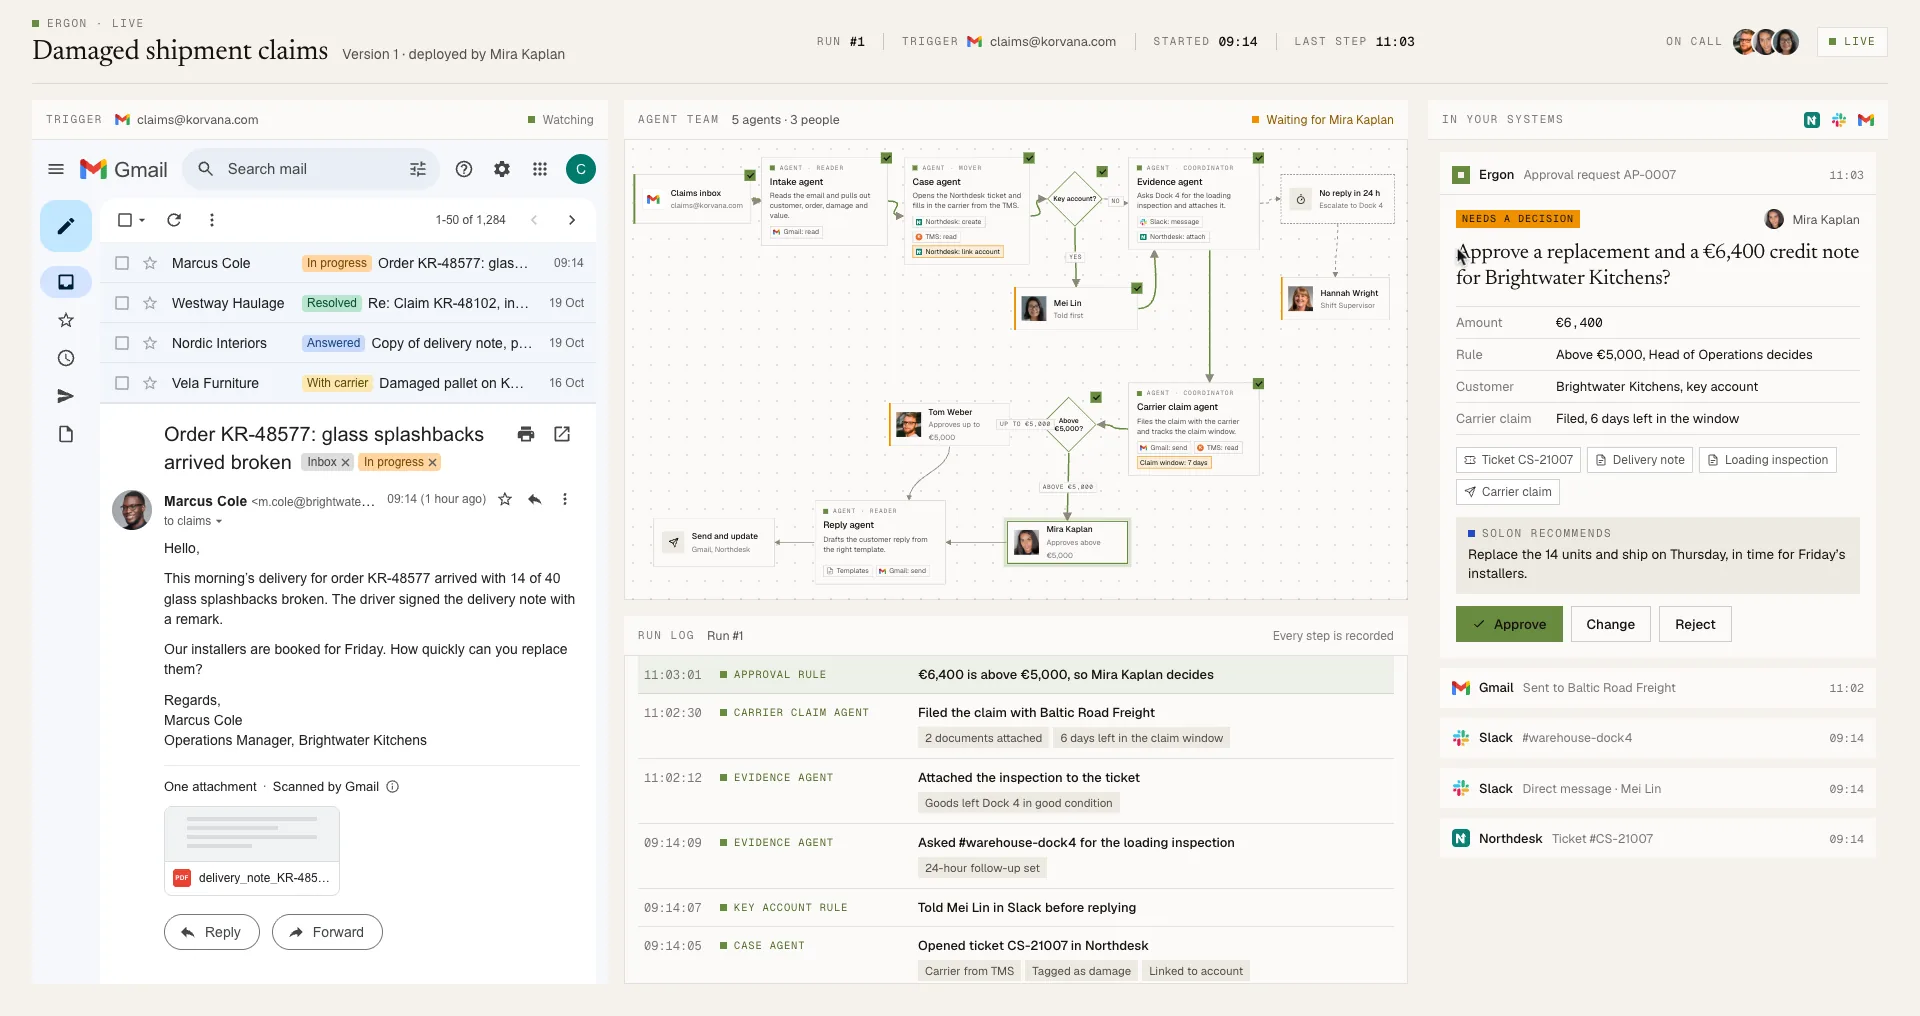Open Snoozed mail clock icon in sidebar
Image resolution: width=1920 pixels, height=1016 pixels.
point(66,358)
